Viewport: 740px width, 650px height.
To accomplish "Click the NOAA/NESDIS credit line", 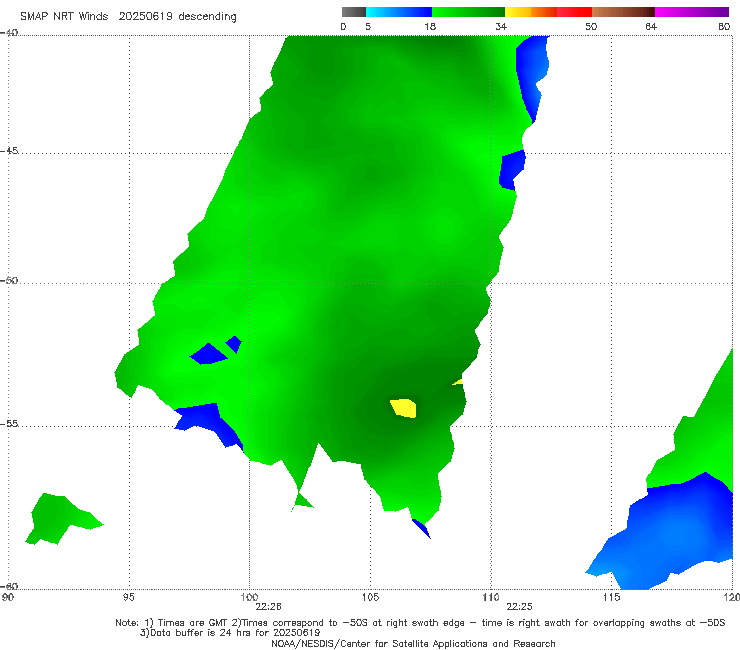I will coord(413,644).
